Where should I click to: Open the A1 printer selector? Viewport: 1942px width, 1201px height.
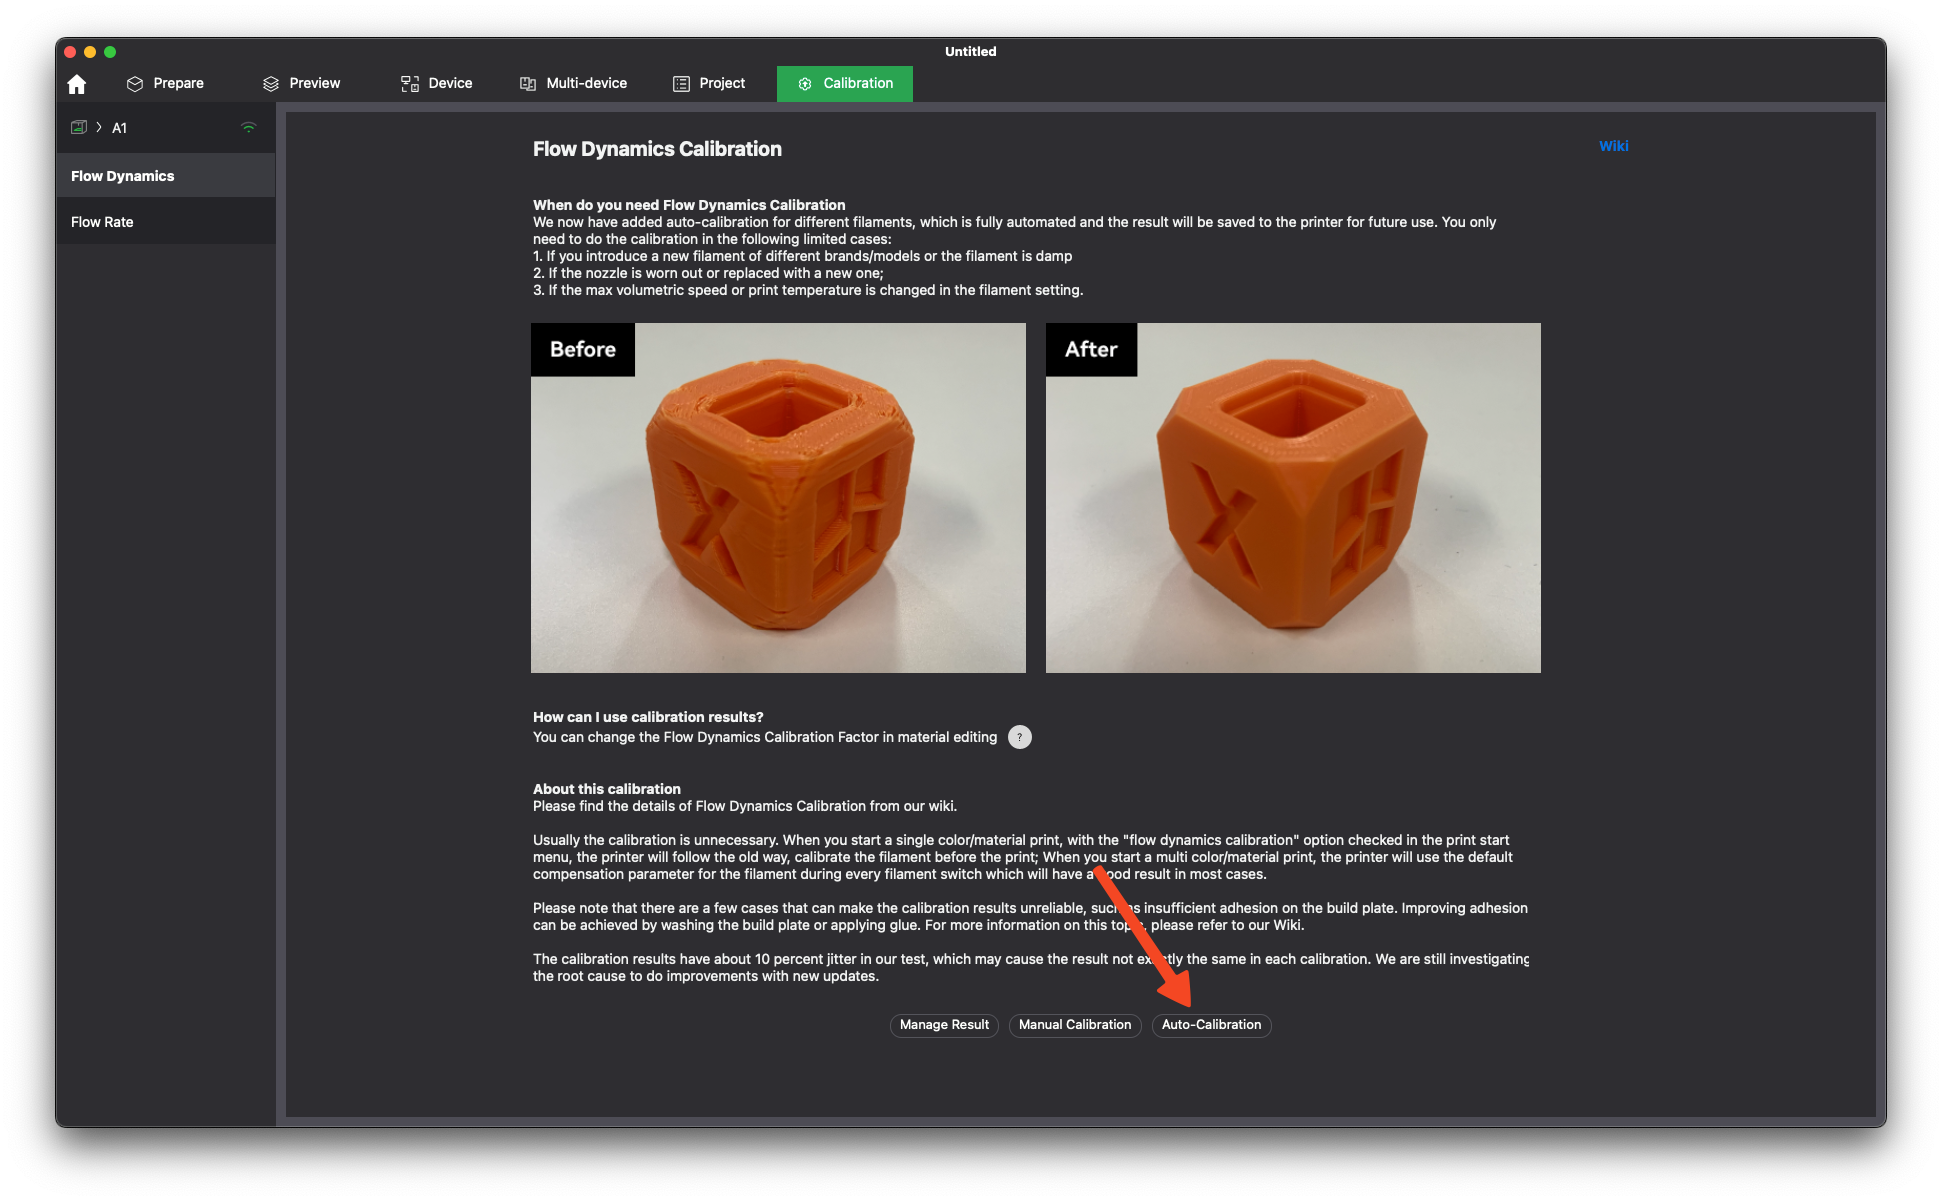point(120,128)
